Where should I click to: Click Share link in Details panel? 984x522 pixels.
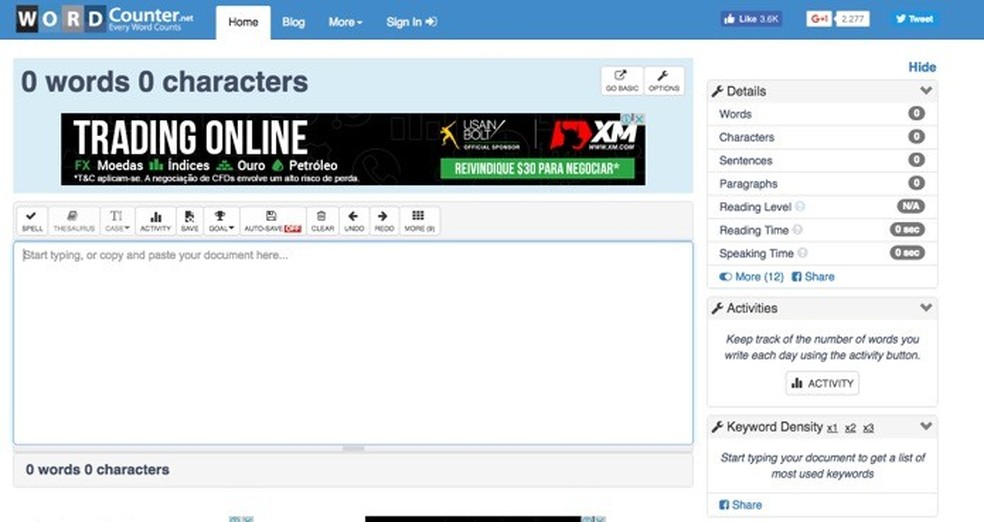pos(813,277)
